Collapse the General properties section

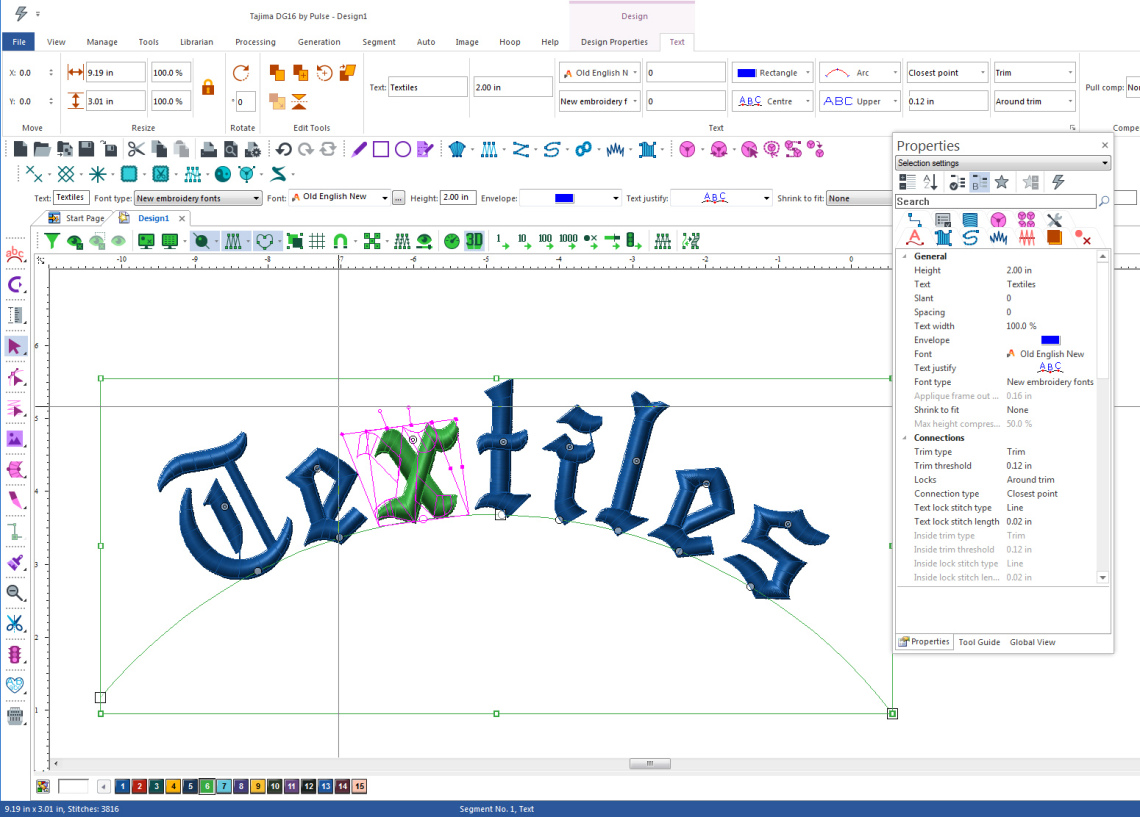pos(906,257)
